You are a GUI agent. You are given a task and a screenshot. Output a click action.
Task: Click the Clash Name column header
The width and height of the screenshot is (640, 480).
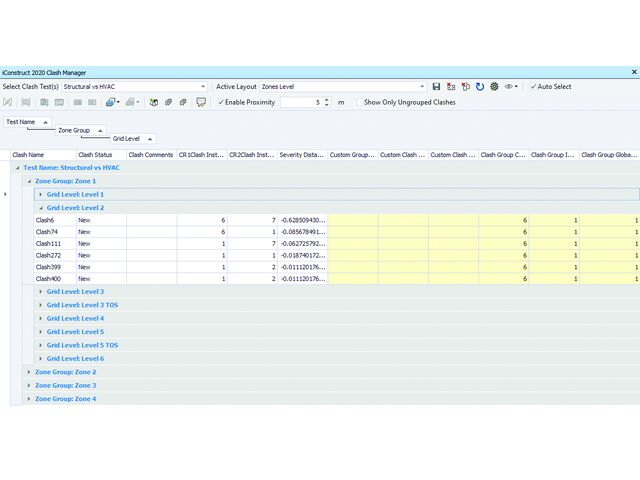click(28, 155)
